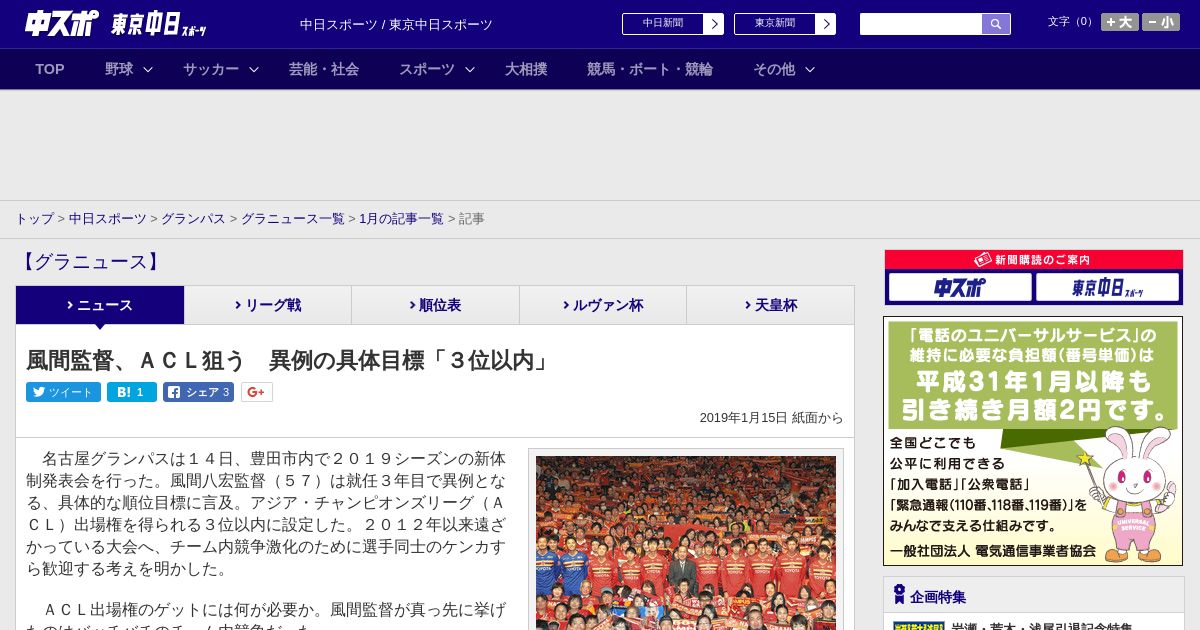Image resolution: width=1200 pixels, height=630 pixels.
Task: Click the 【グラニュース】 section heading
Action: pyautogui.click(x=90, y=262)
